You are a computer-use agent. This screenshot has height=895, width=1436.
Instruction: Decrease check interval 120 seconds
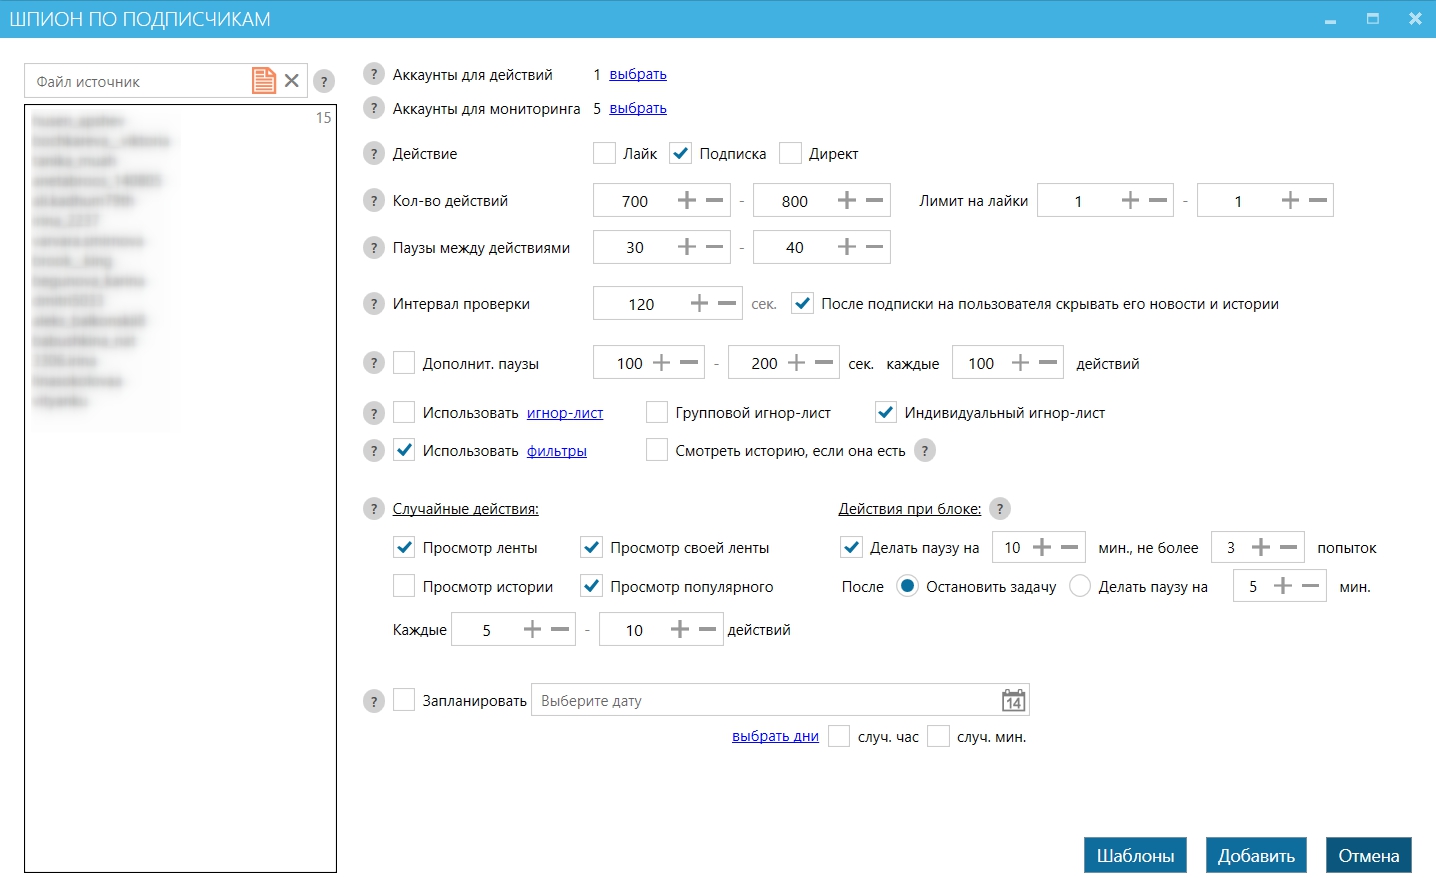pyautogui.click(x=727, y=303)
